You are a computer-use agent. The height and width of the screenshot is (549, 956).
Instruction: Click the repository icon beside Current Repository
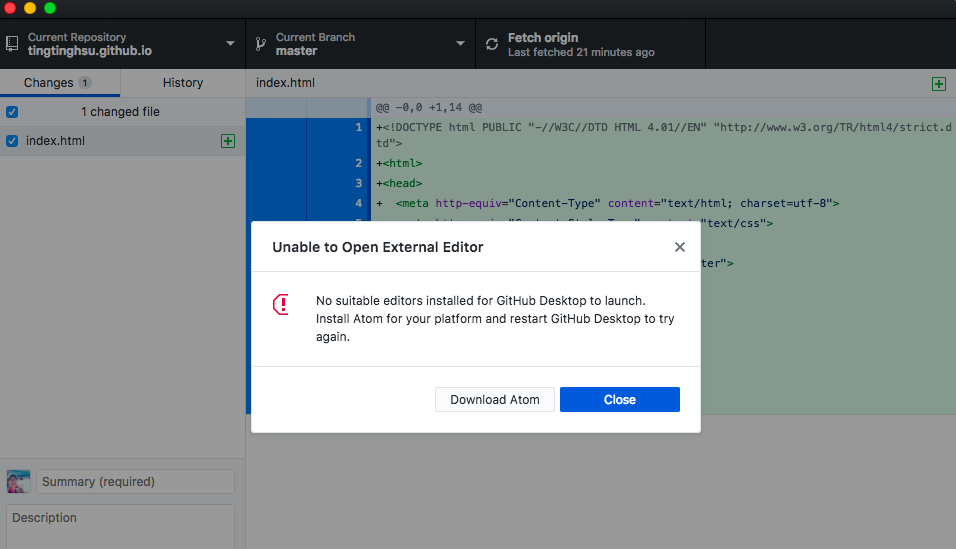pyautogui.click(x=12, y=44)
